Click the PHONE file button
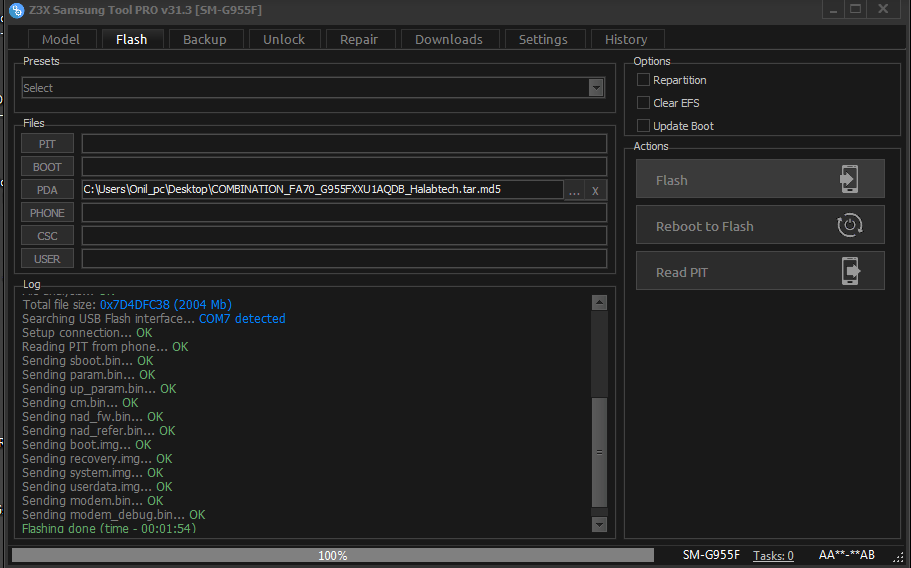The image size is (911, 568). 47,213
